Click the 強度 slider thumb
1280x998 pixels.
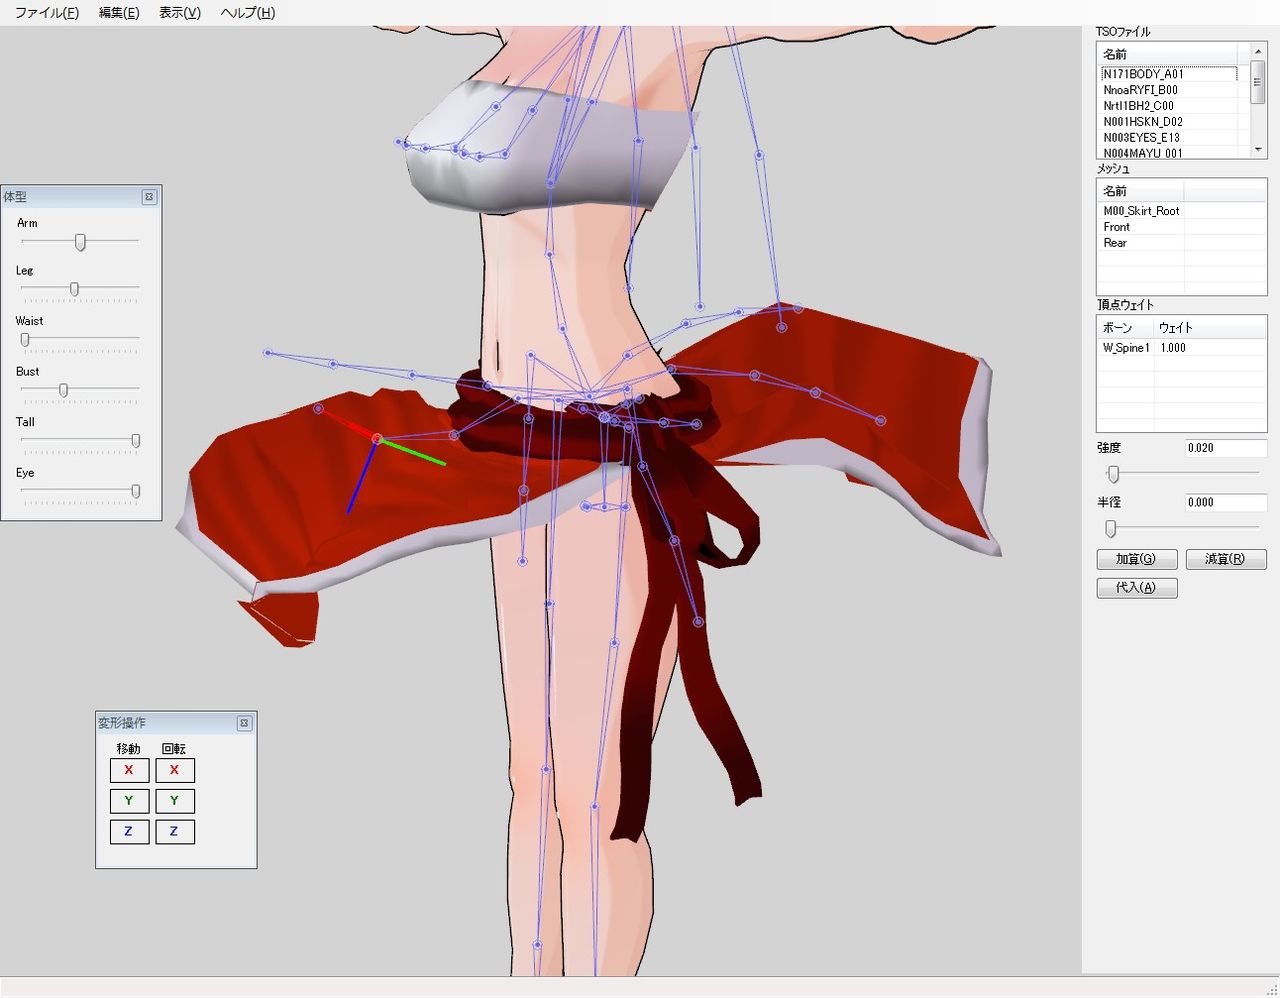[x=1113, y=474]
